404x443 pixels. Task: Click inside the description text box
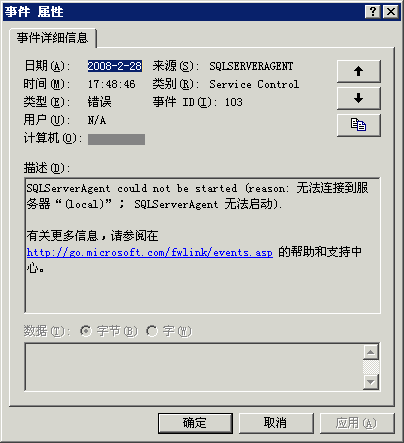202,245
